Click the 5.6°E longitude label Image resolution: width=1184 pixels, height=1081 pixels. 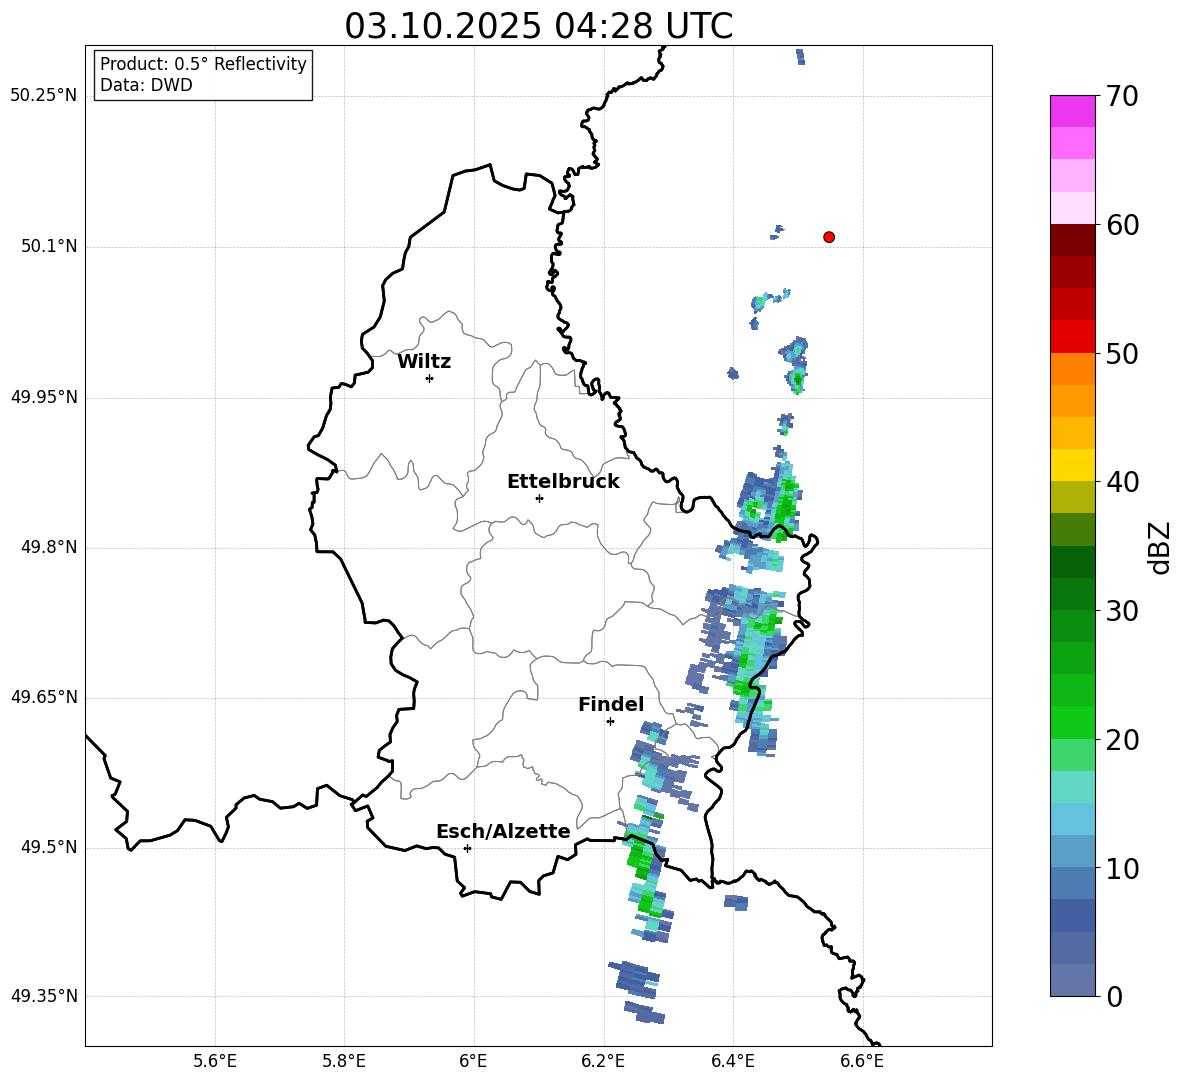[x=215, y=1062]
